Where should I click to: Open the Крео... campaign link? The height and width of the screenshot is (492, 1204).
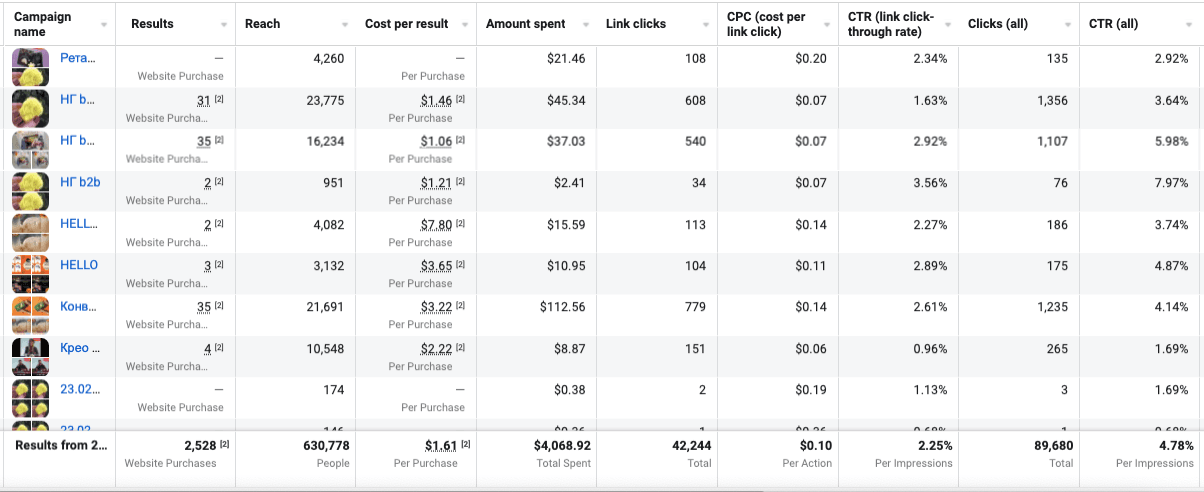[x=79, y=348]
